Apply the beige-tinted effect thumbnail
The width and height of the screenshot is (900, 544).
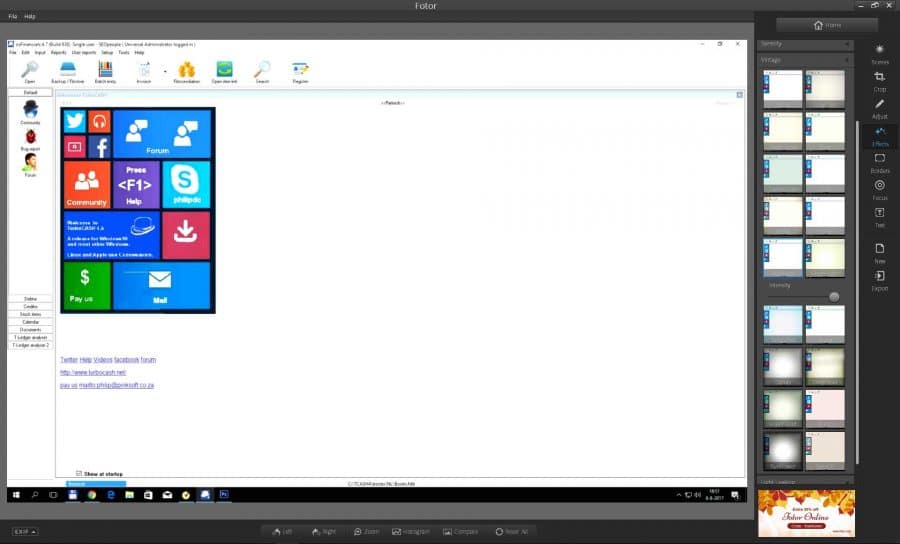pyautogui.click(x=825, y=451)
